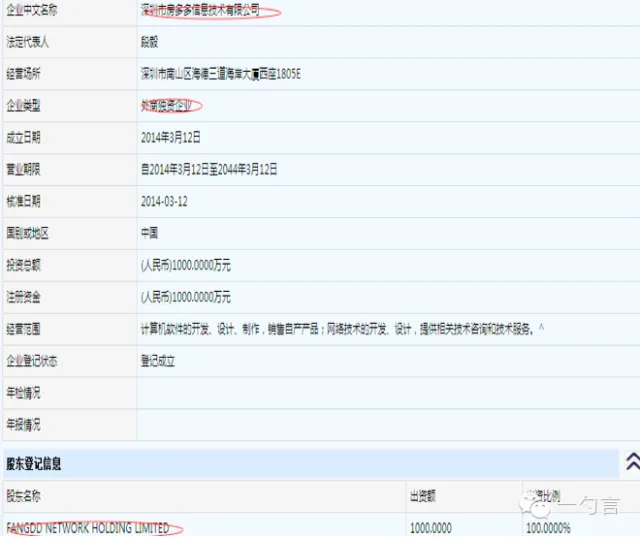
Task: Select 投资总额 value (人民币)1000.0000万元
Action: point(186,265)
